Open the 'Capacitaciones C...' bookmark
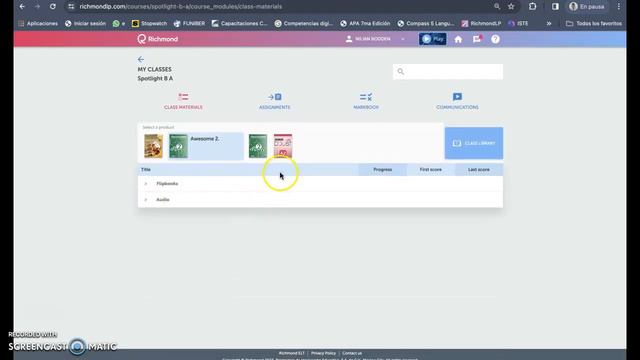640x360 pixels. [x=240, y=24]
